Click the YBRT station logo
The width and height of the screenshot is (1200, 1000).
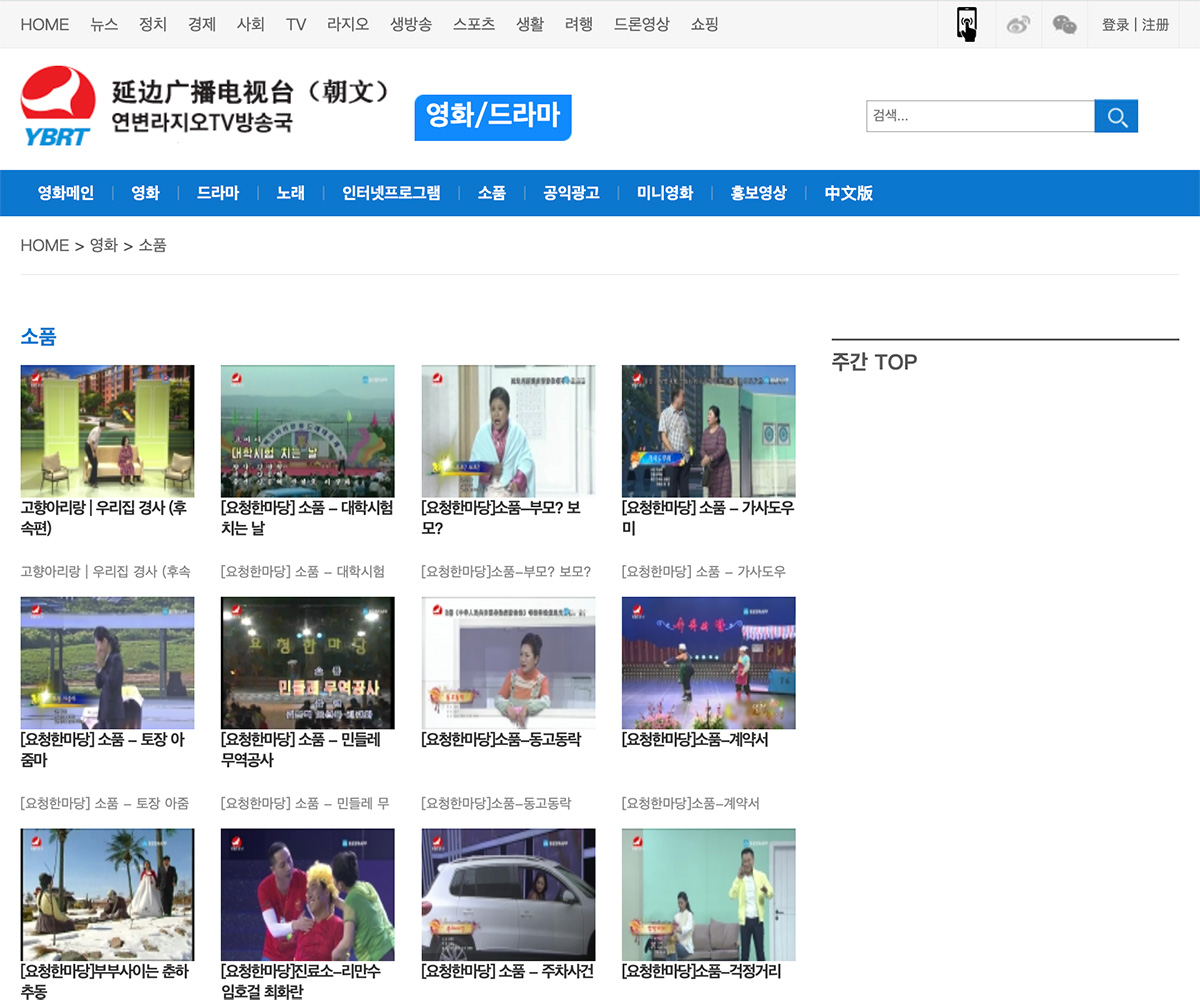tap(57, 105)
